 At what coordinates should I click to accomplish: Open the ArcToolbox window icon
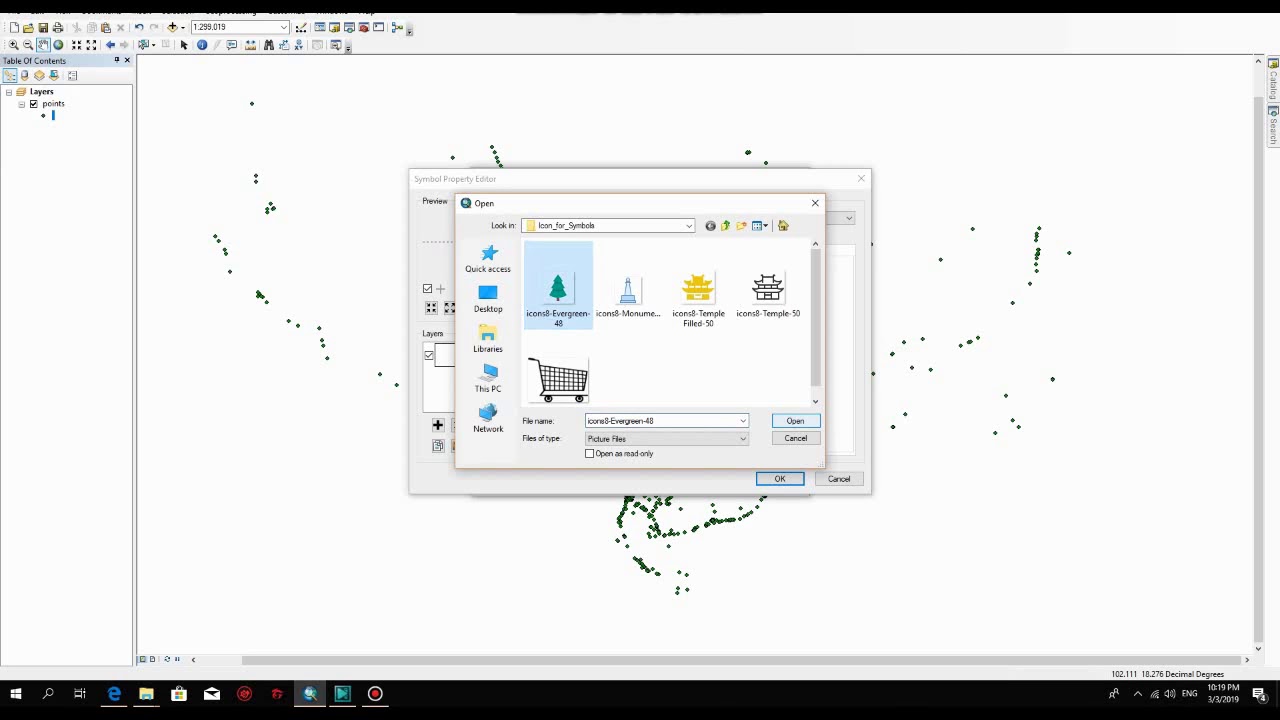point(364,27)
